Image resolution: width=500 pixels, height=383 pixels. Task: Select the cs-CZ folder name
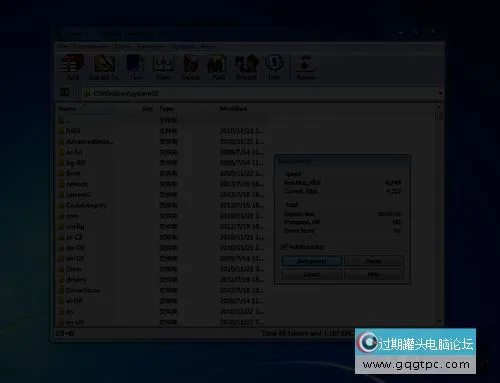[74, 237]
